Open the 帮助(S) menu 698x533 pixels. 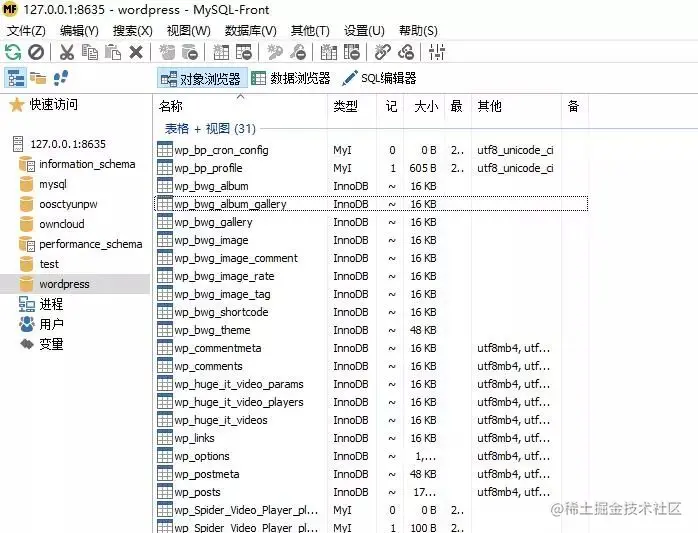(x=418, y=31)
